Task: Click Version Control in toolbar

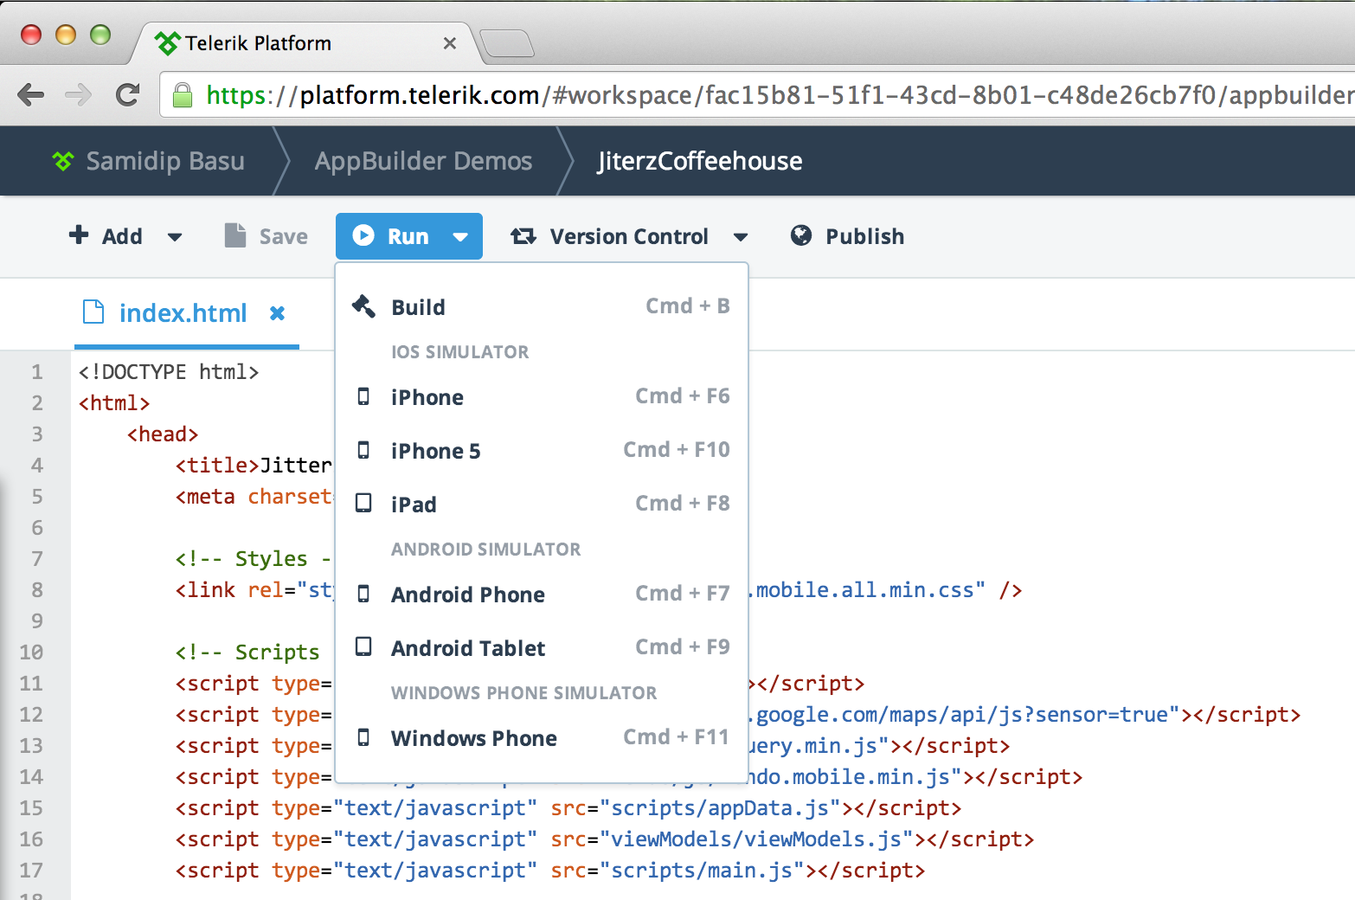Action: click(629, 236)
